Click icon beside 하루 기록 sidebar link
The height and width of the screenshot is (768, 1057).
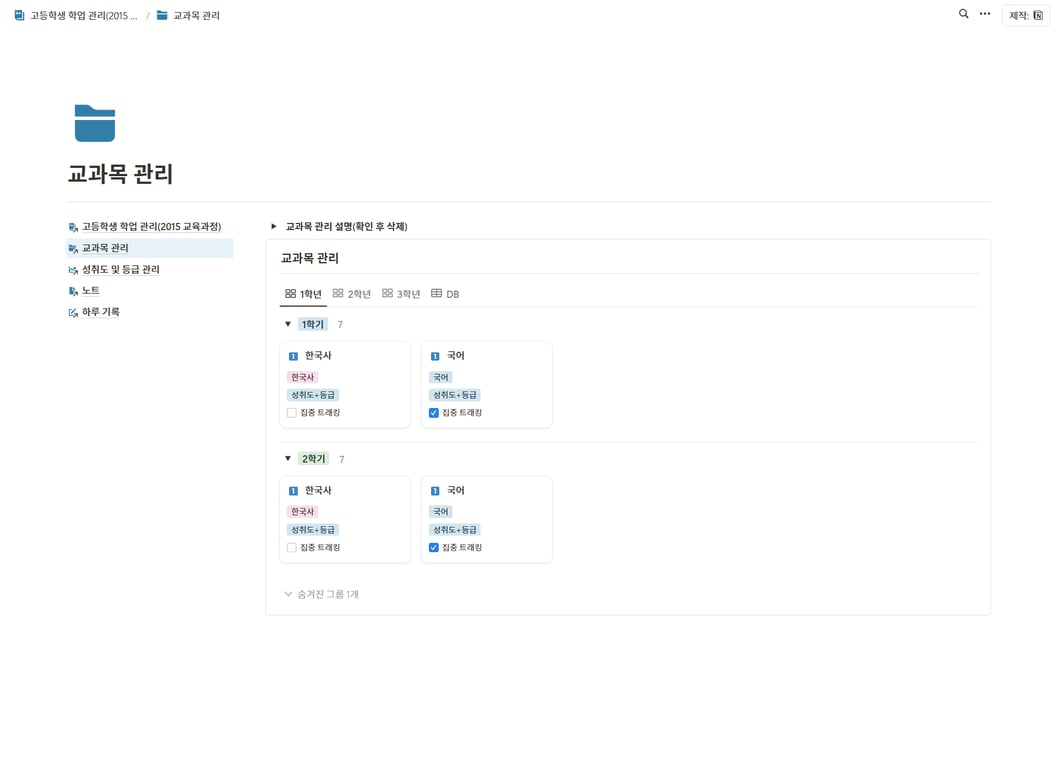(x=73, y=313)
